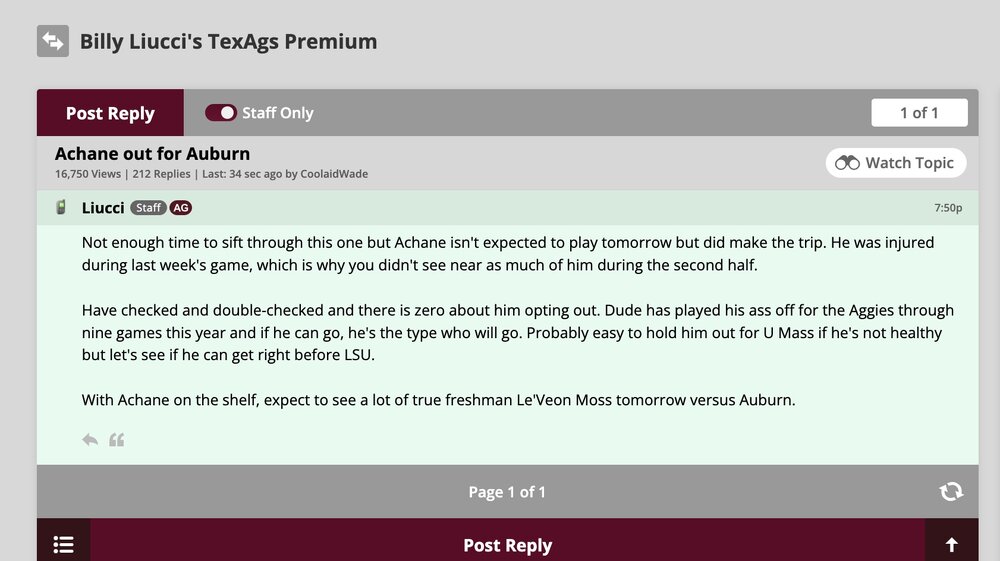Click the quote icon under the post
Viewport: 1000px width, 561px height.
point(117,439)
